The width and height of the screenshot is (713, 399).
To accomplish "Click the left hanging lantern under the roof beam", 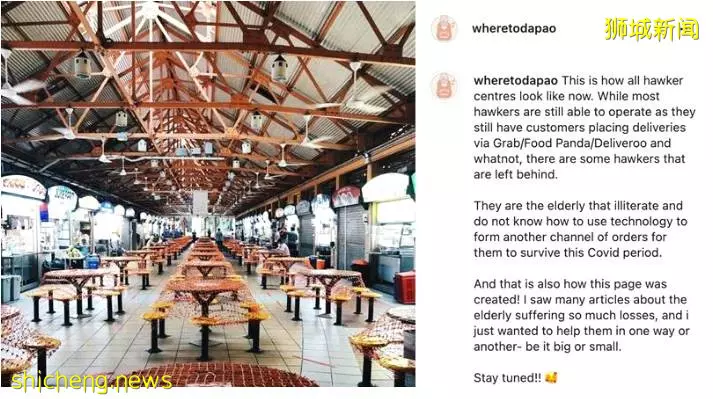I will [82, 65].
